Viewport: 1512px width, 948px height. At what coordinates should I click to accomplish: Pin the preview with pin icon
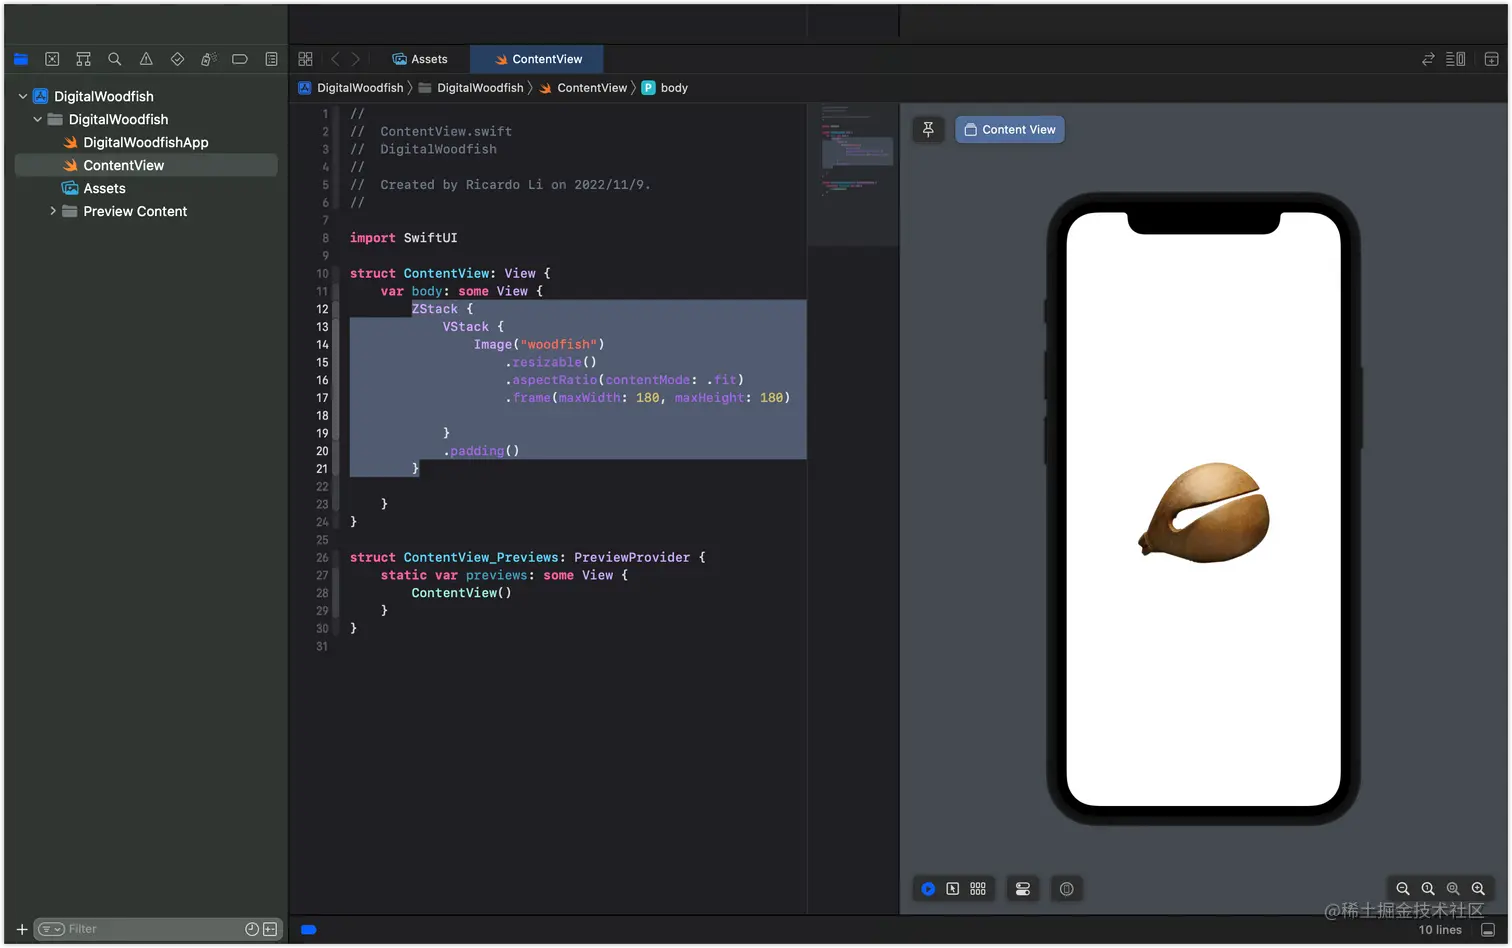tap(928, 129)
